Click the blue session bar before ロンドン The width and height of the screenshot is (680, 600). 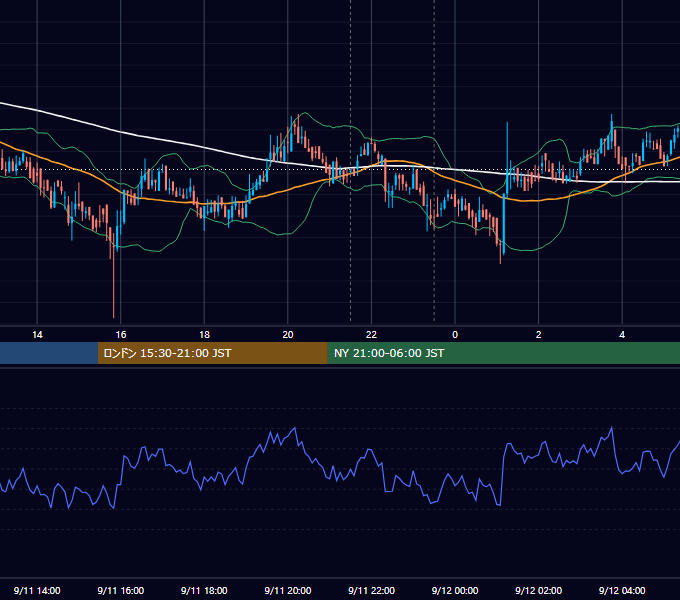coord(49,353)
